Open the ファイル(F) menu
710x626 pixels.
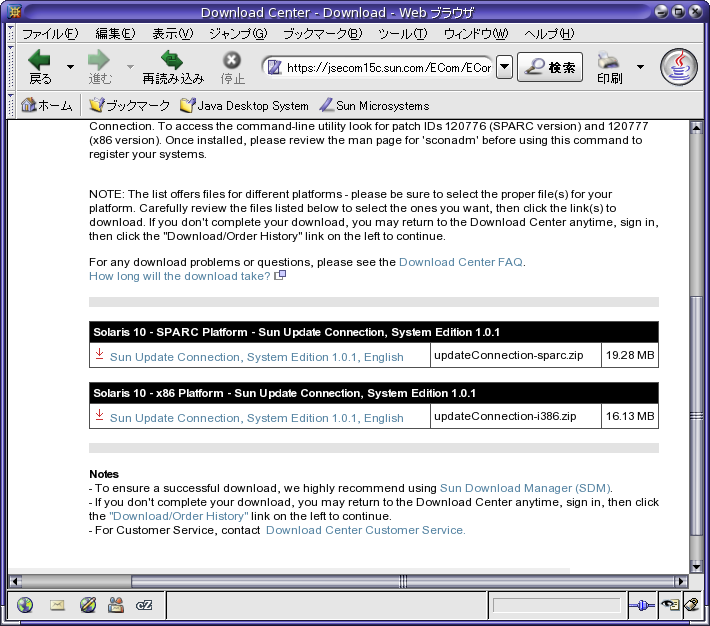(50, 34)
